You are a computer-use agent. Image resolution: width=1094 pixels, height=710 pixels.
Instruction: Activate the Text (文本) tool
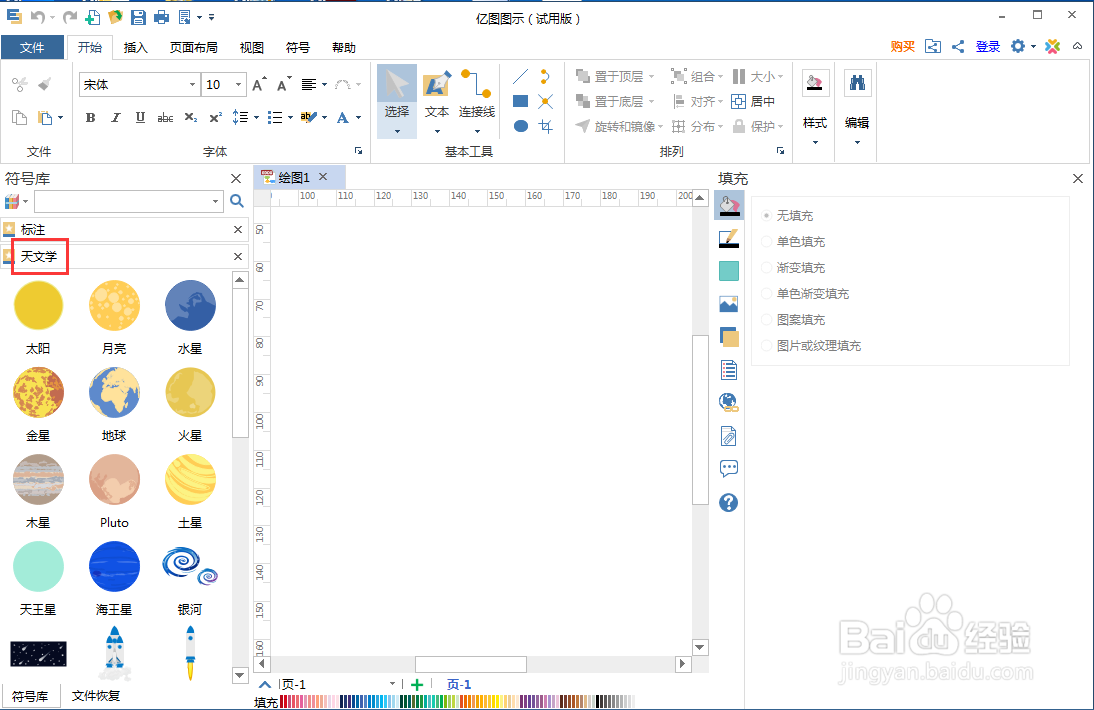click(x=437, y=101)
